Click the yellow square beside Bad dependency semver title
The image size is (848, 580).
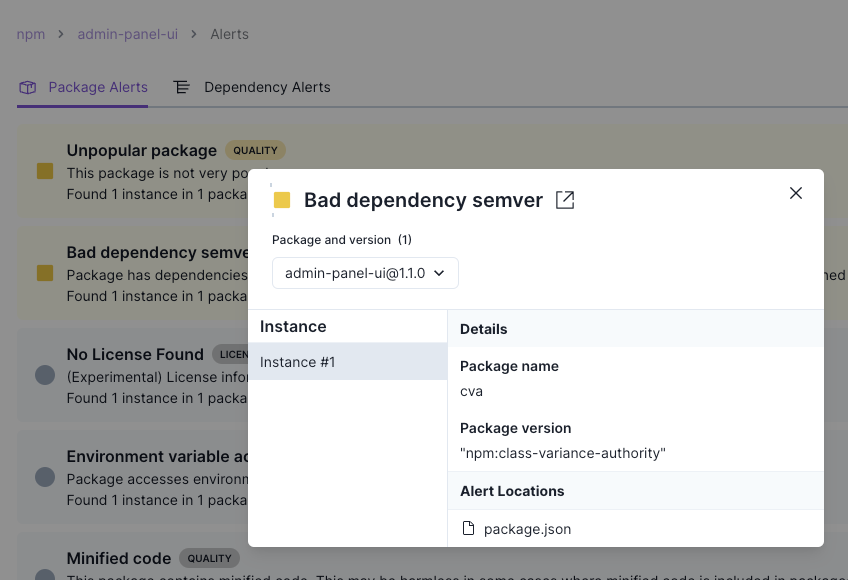pyautogui.click(x=282, y=200)
